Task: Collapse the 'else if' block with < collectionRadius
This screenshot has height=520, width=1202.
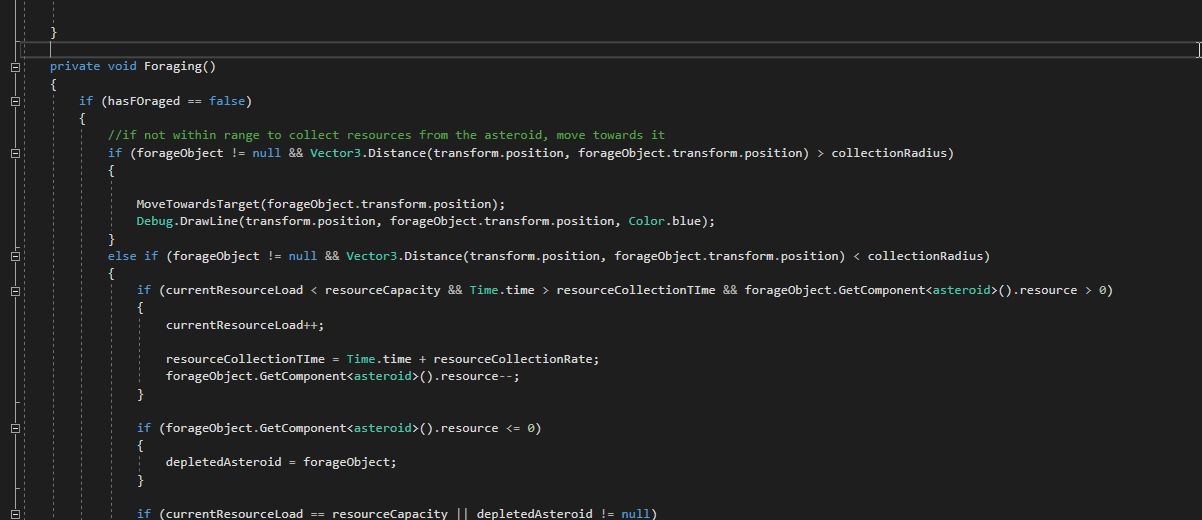Action: click(15, 256)
